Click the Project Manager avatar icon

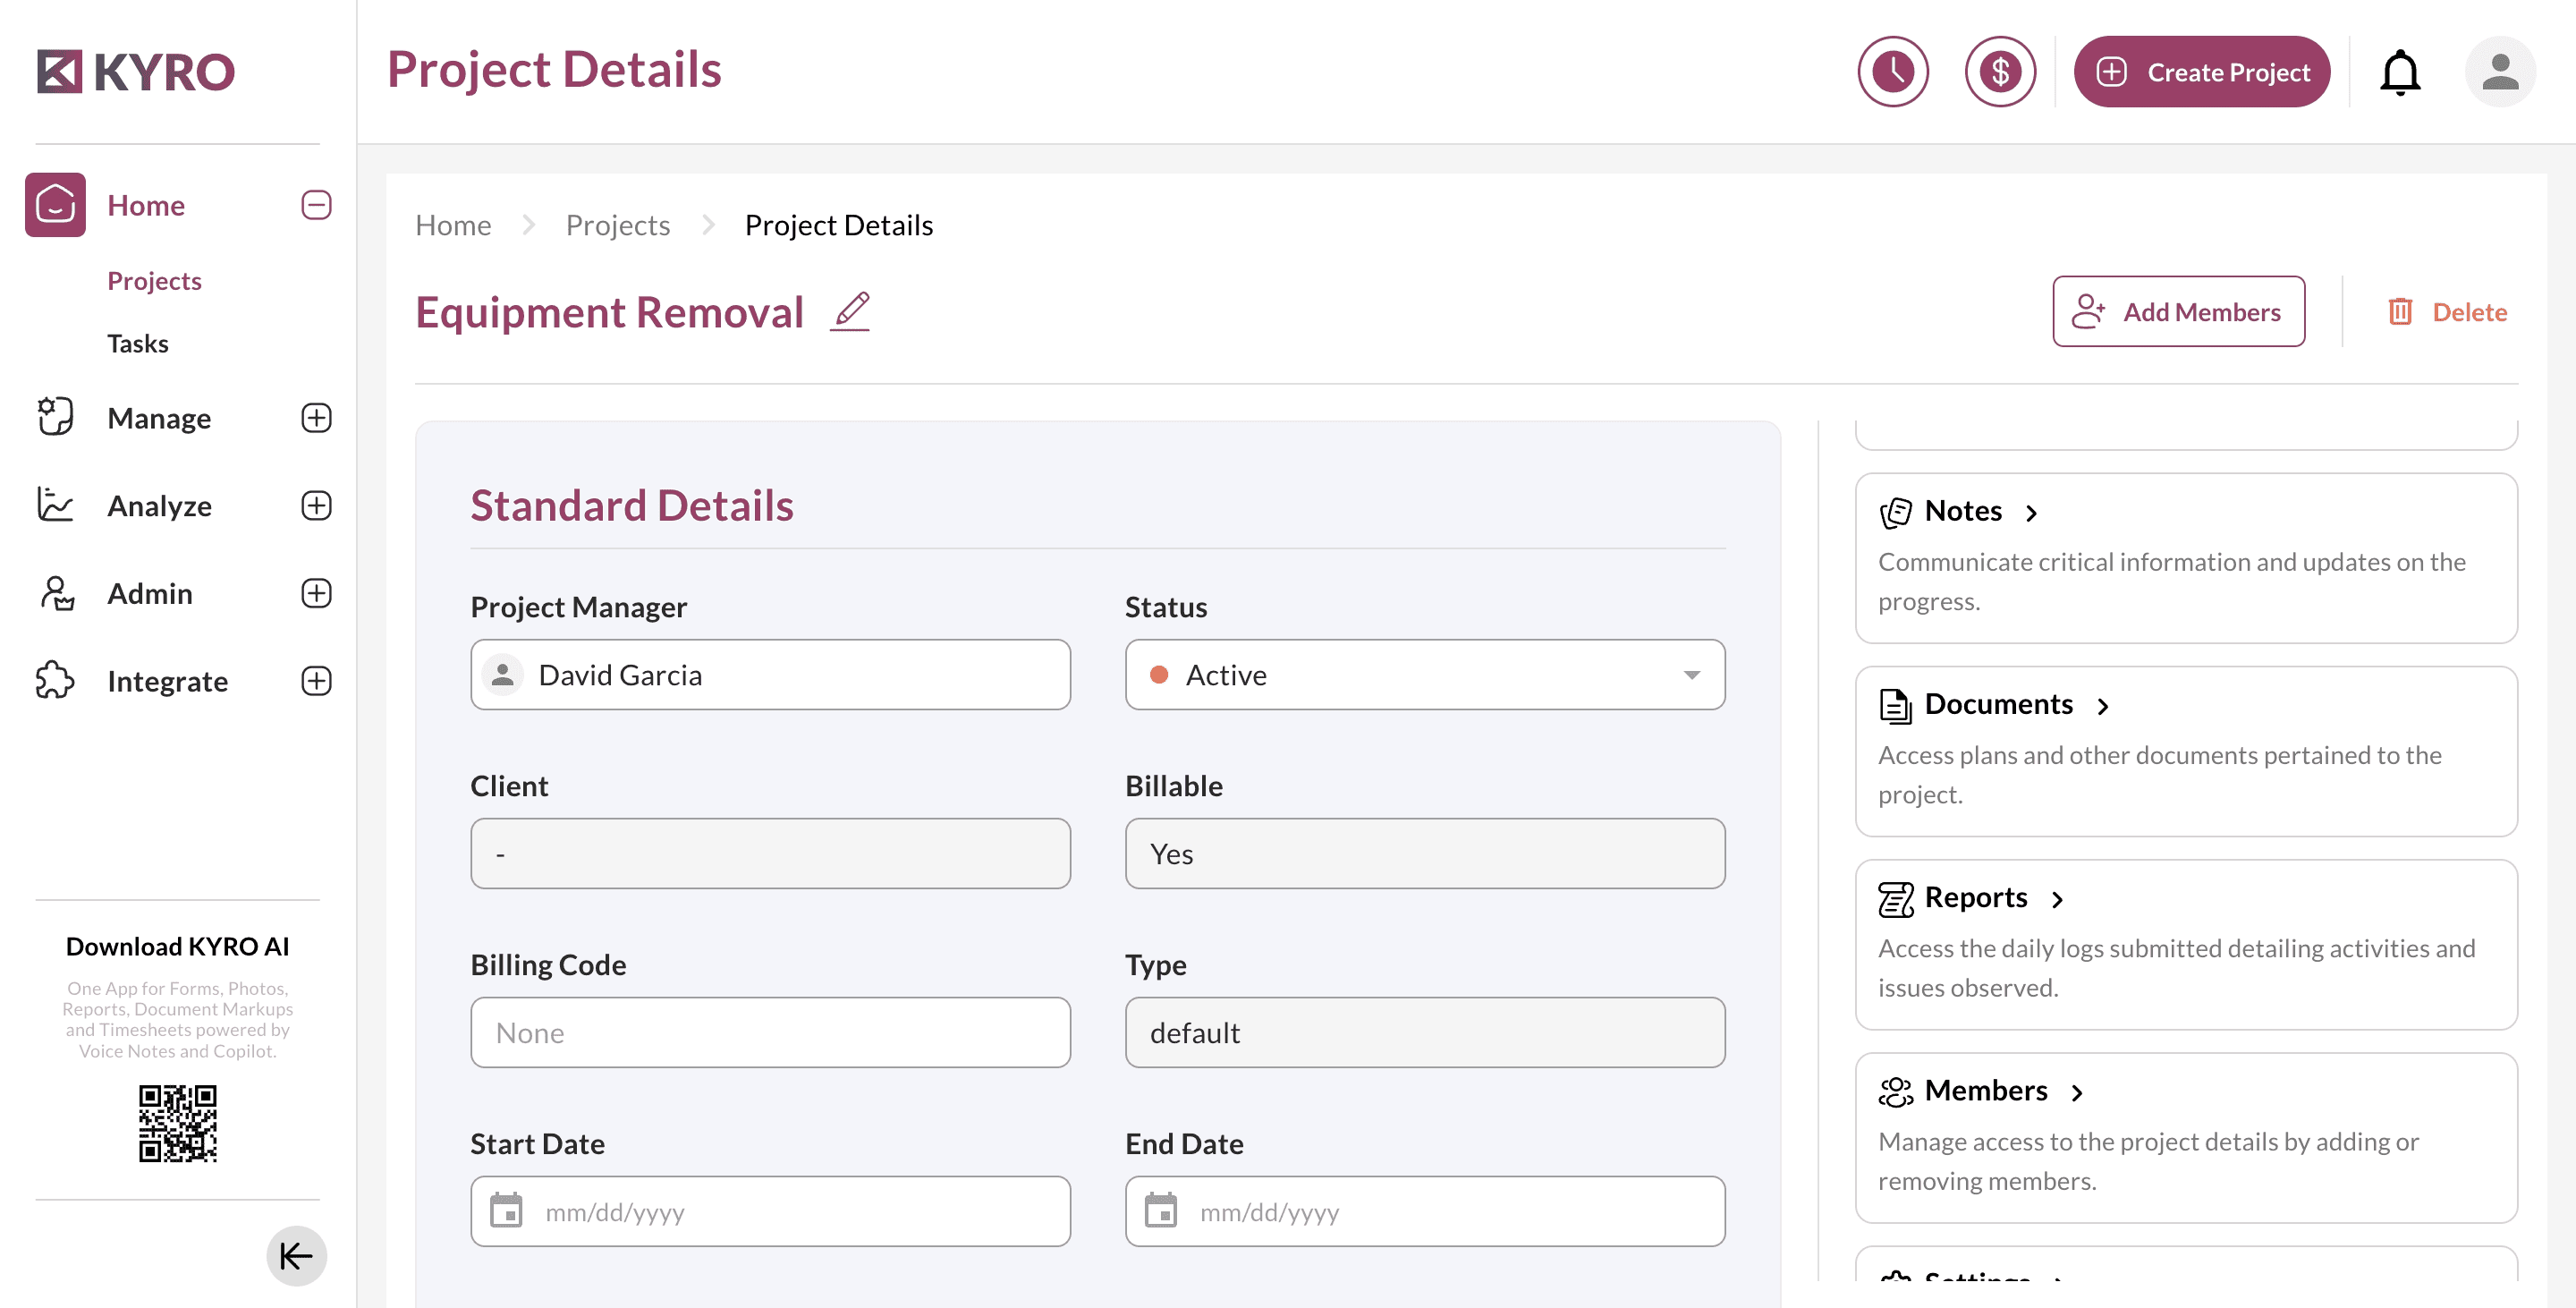503,675
